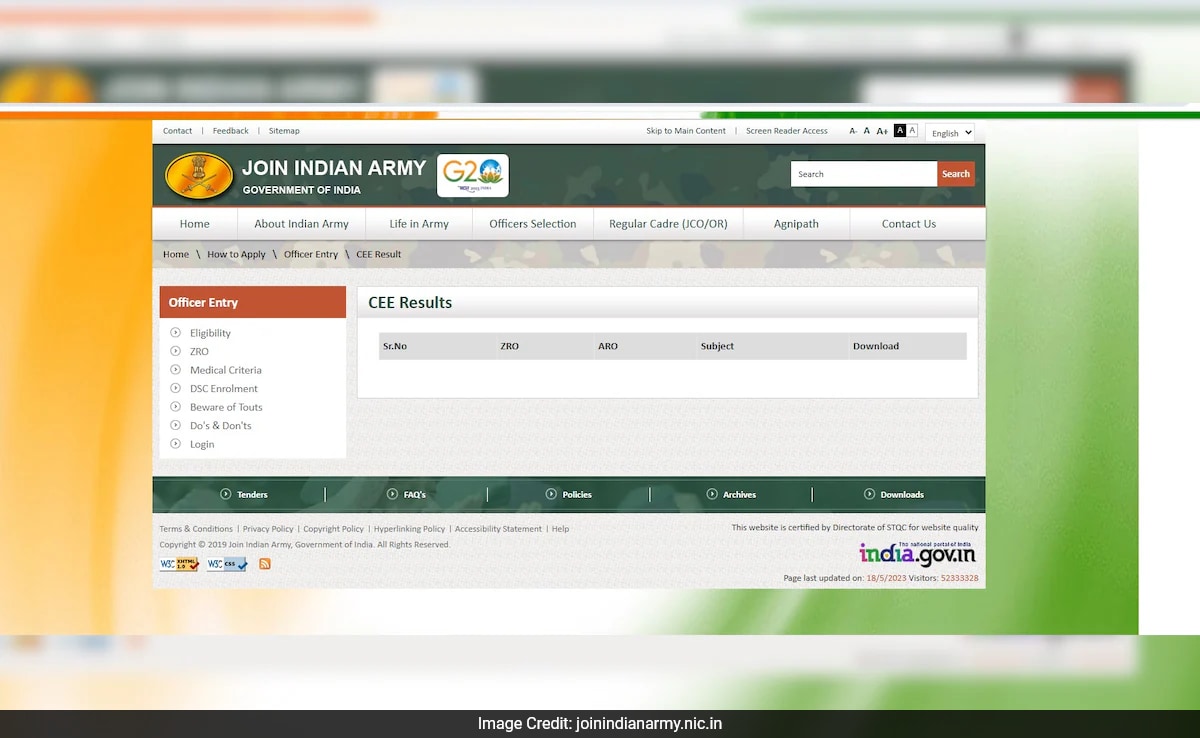
Task: Increase font size with A+ control
Action: [x=882, y=131]
